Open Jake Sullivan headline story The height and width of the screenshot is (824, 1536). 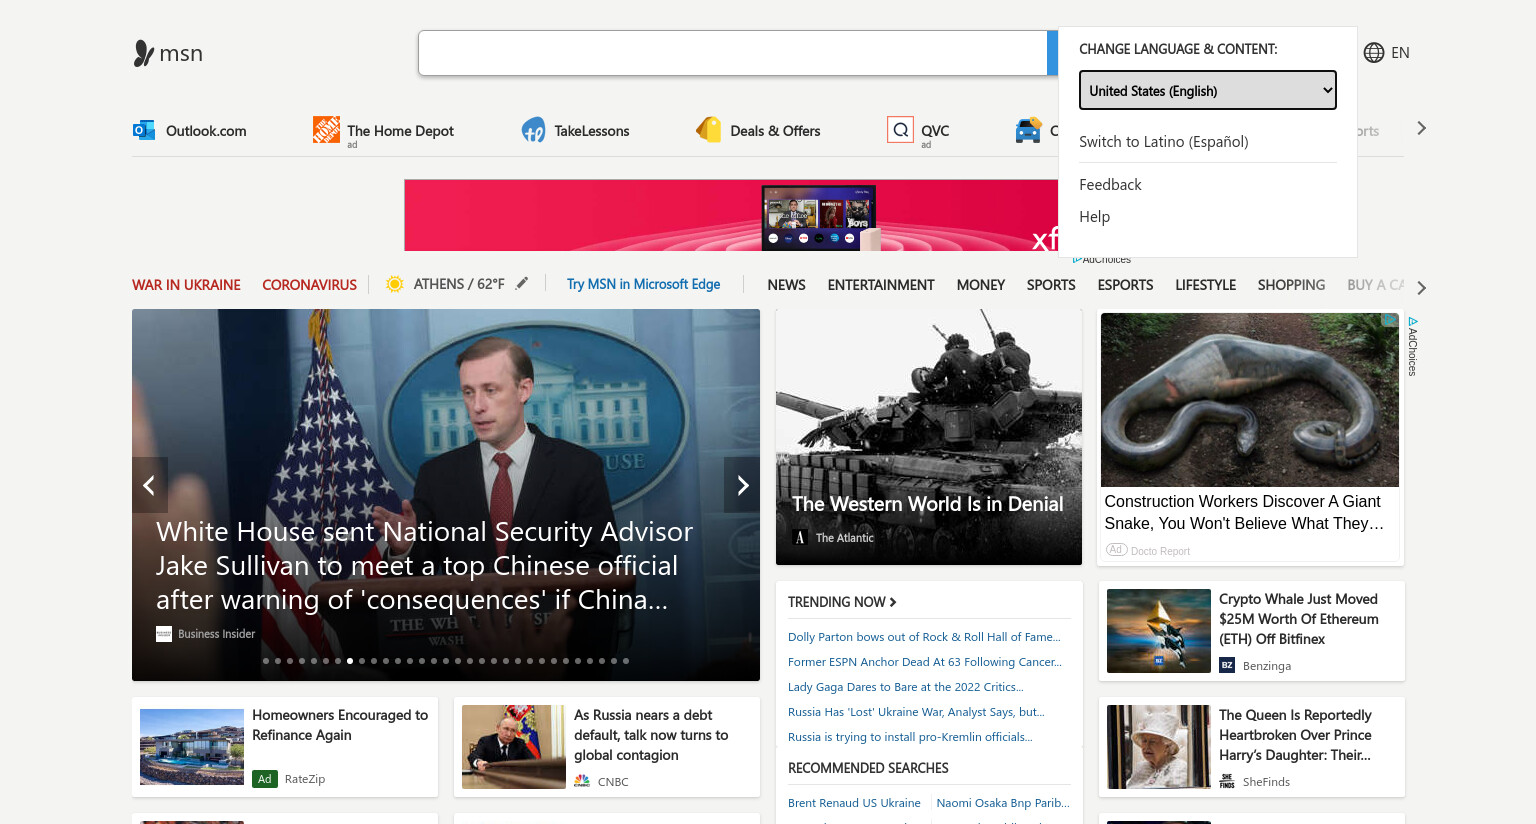tap(425, 566)
